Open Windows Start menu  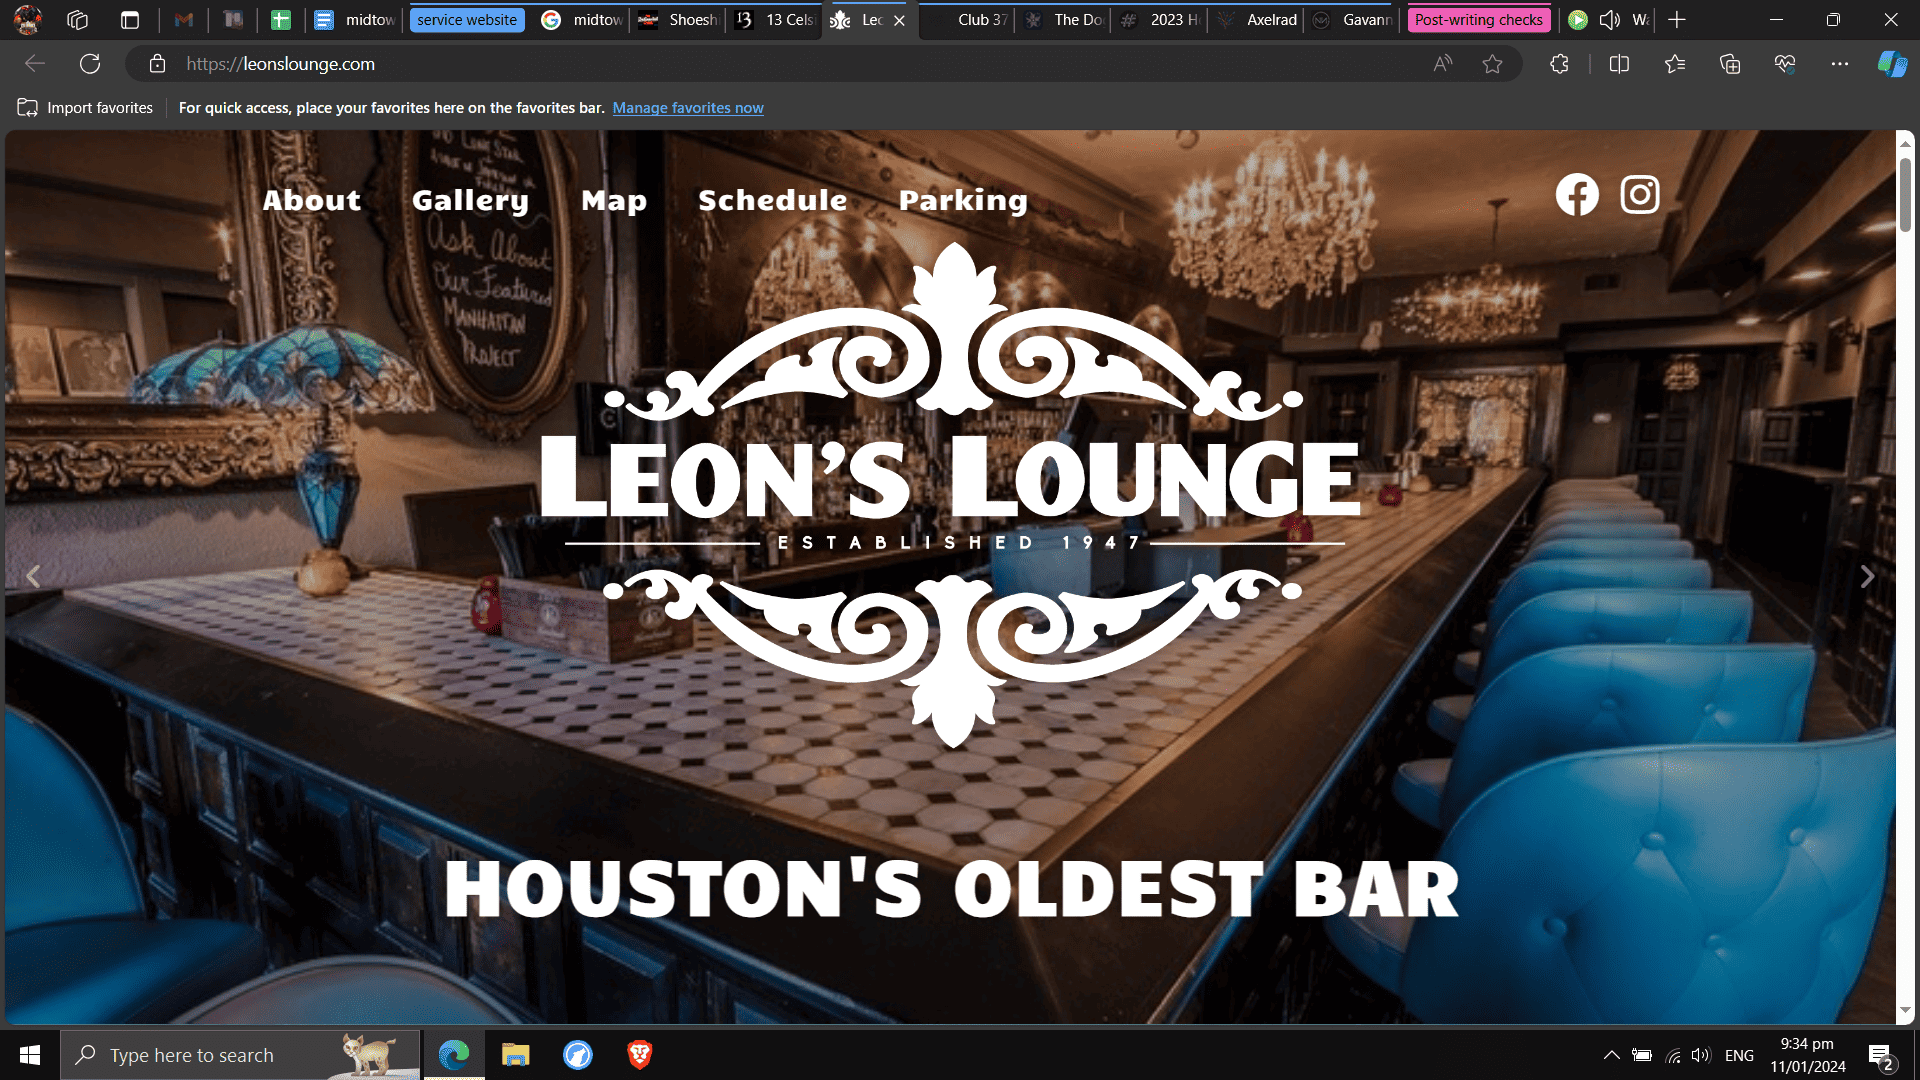pyautogui.click(x=30, y=1055)
